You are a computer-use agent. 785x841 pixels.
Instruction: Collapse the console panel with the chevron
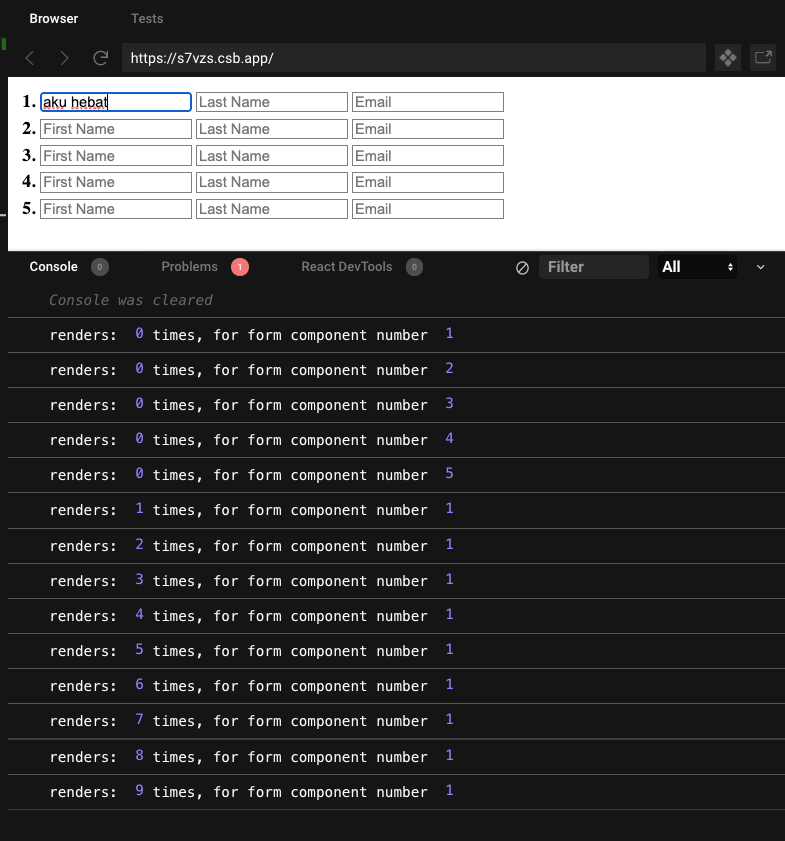[761, 267]
